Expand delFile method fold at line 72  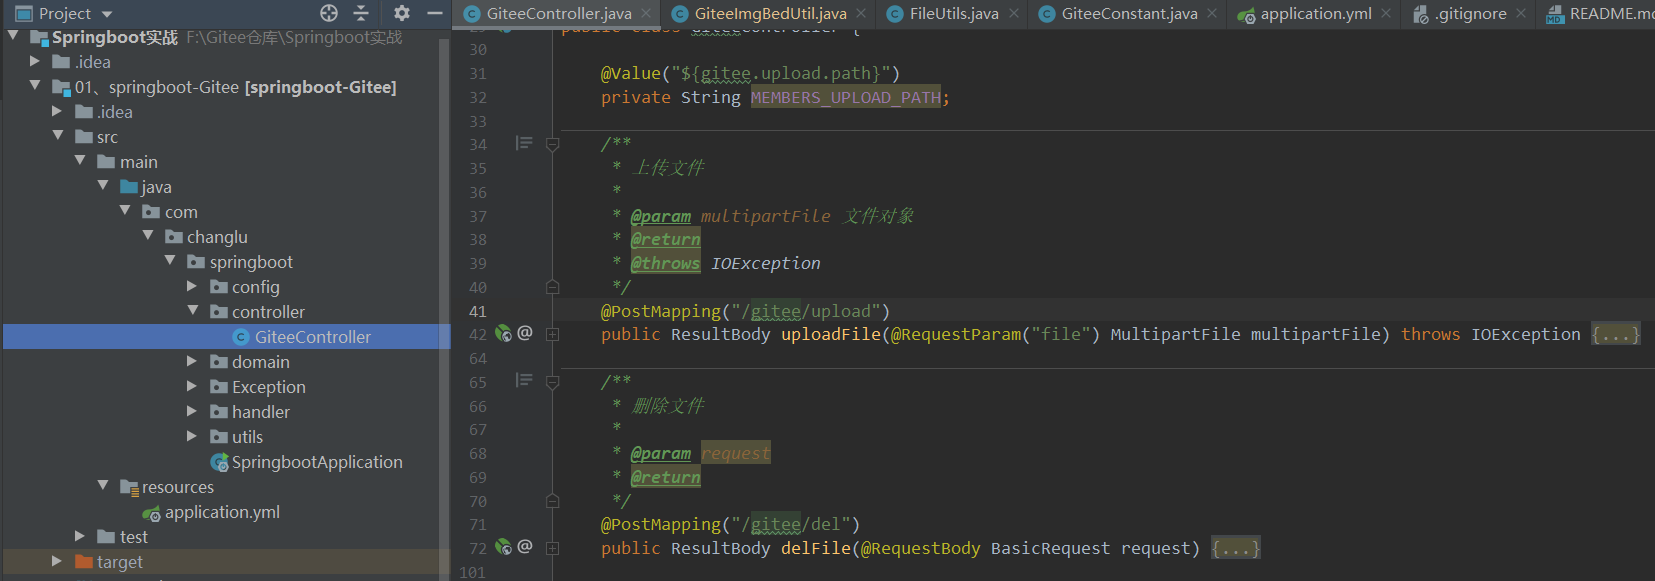click(x=552, y=548)
